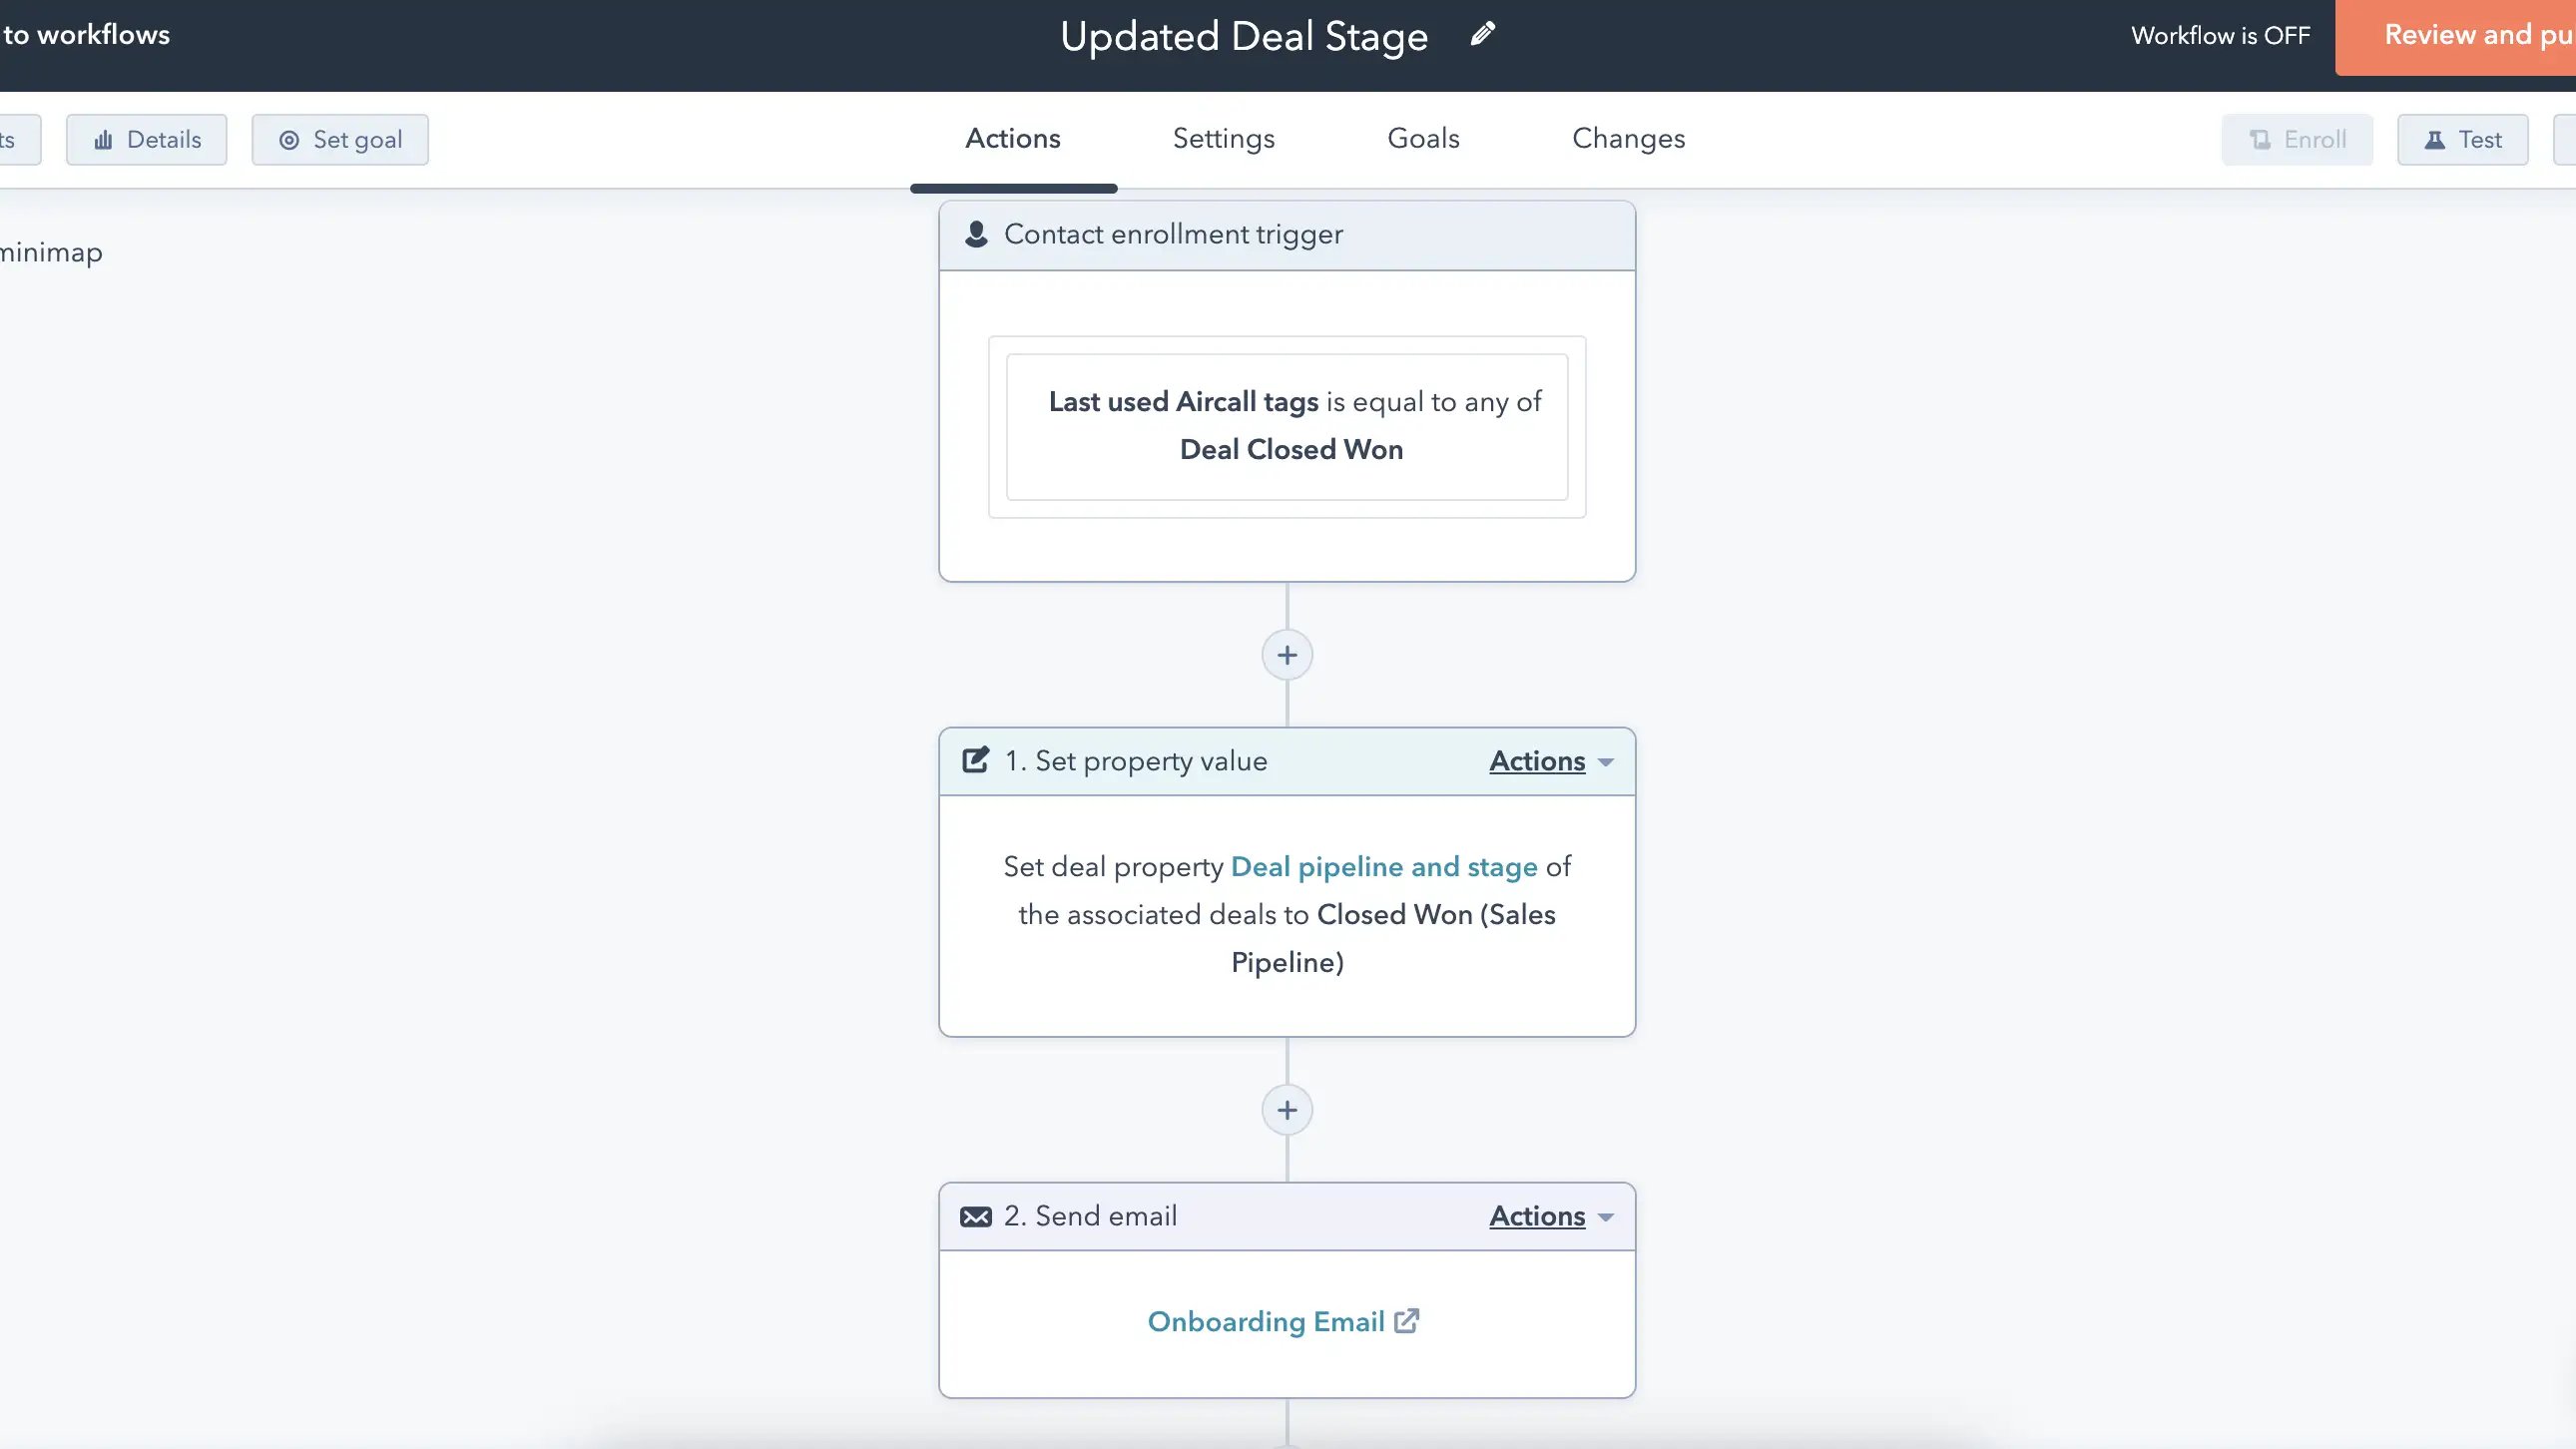Select the Settings tab
The height and width of the screenshot is (1449, 2576).
tap(1223, 138)
